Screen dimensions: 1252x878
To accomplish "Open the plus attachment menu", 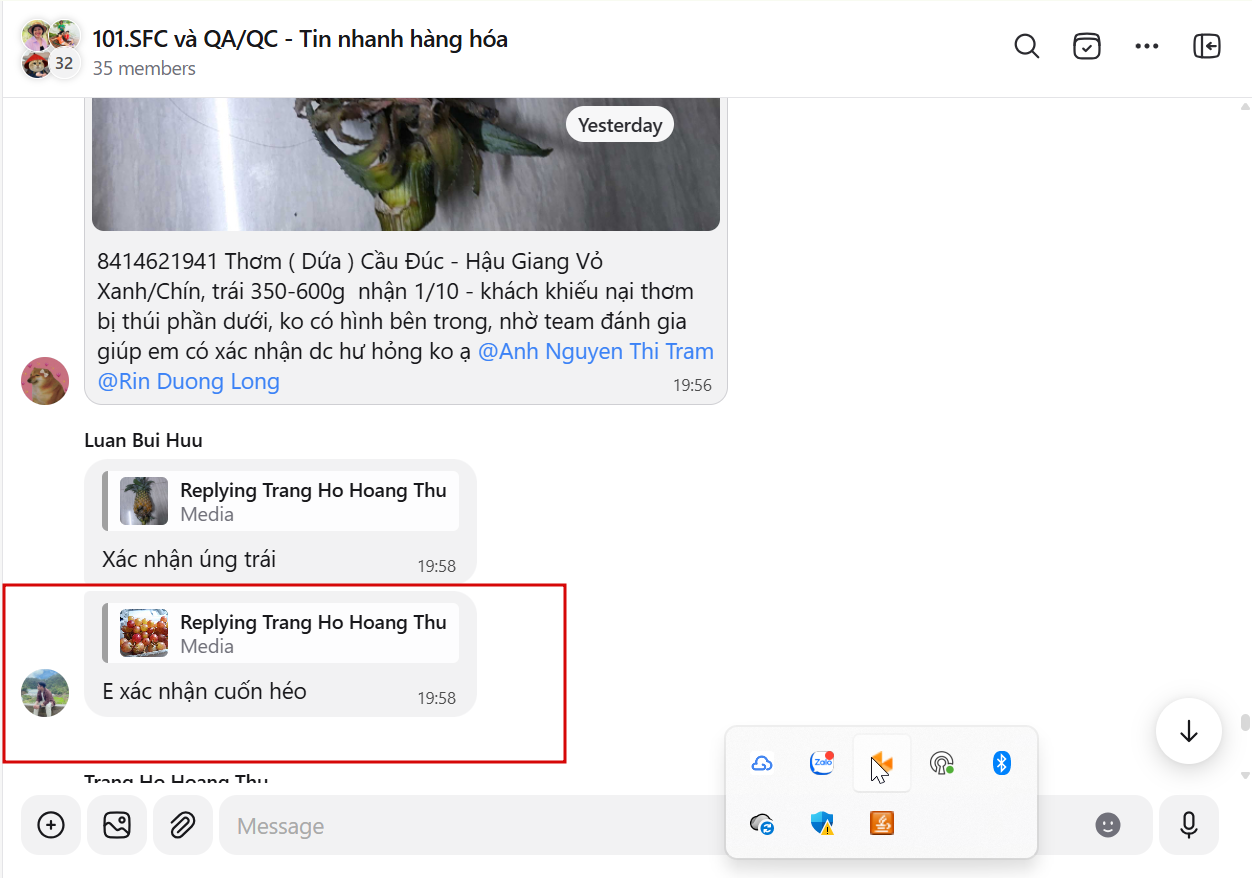I will [x=51, y=825].
